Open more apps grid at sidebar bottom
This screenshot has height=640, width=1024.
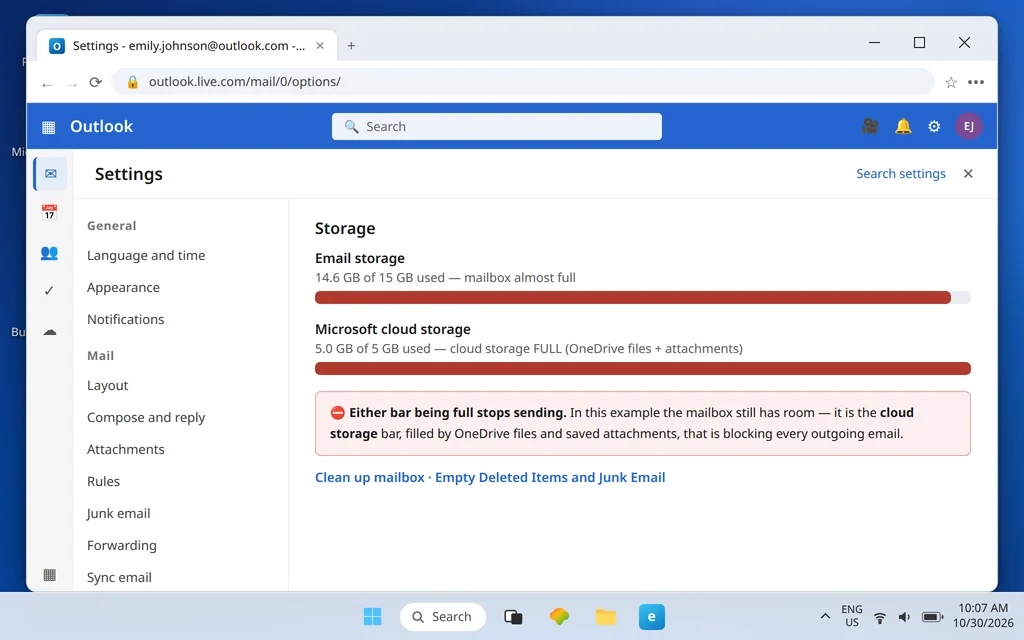[50, 575]
